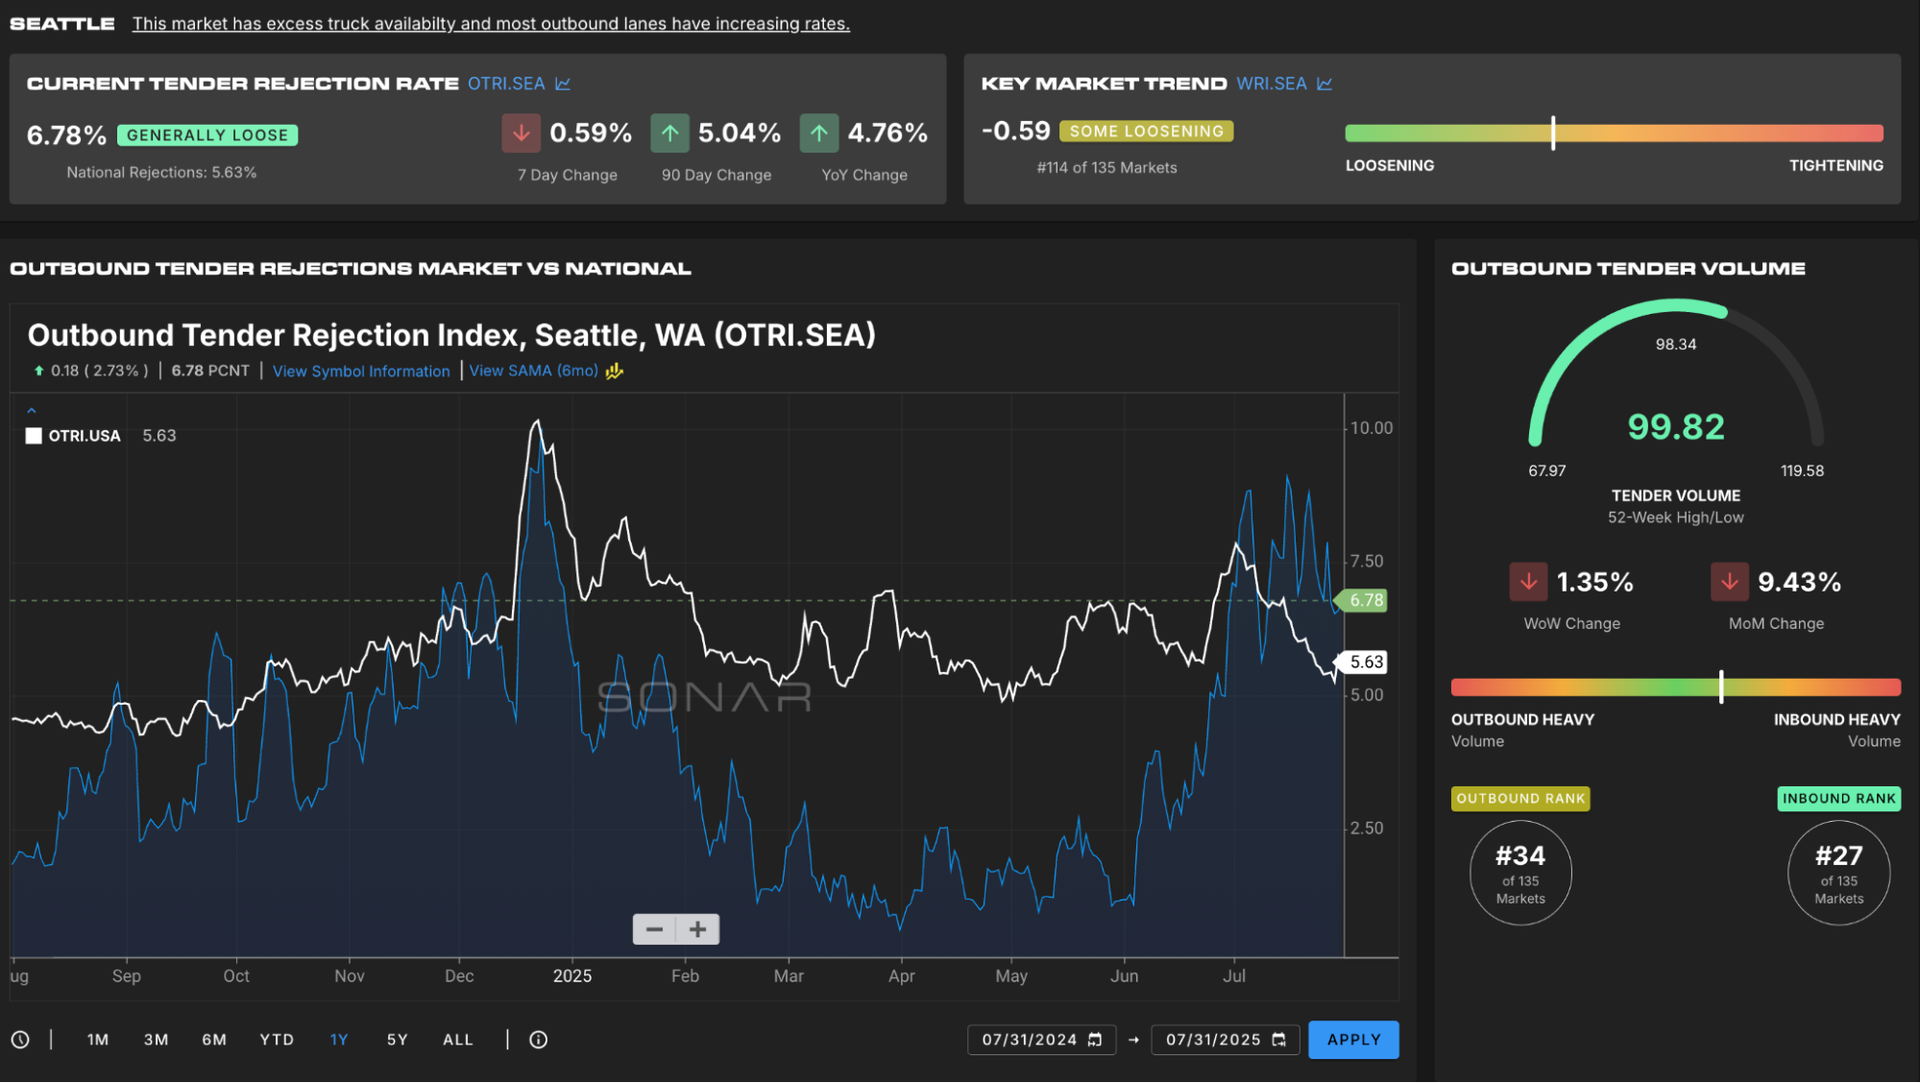Click the 10.00 y-axis label
The height and width of the screenshot is (1083, 1920).
pos(1371,428)
